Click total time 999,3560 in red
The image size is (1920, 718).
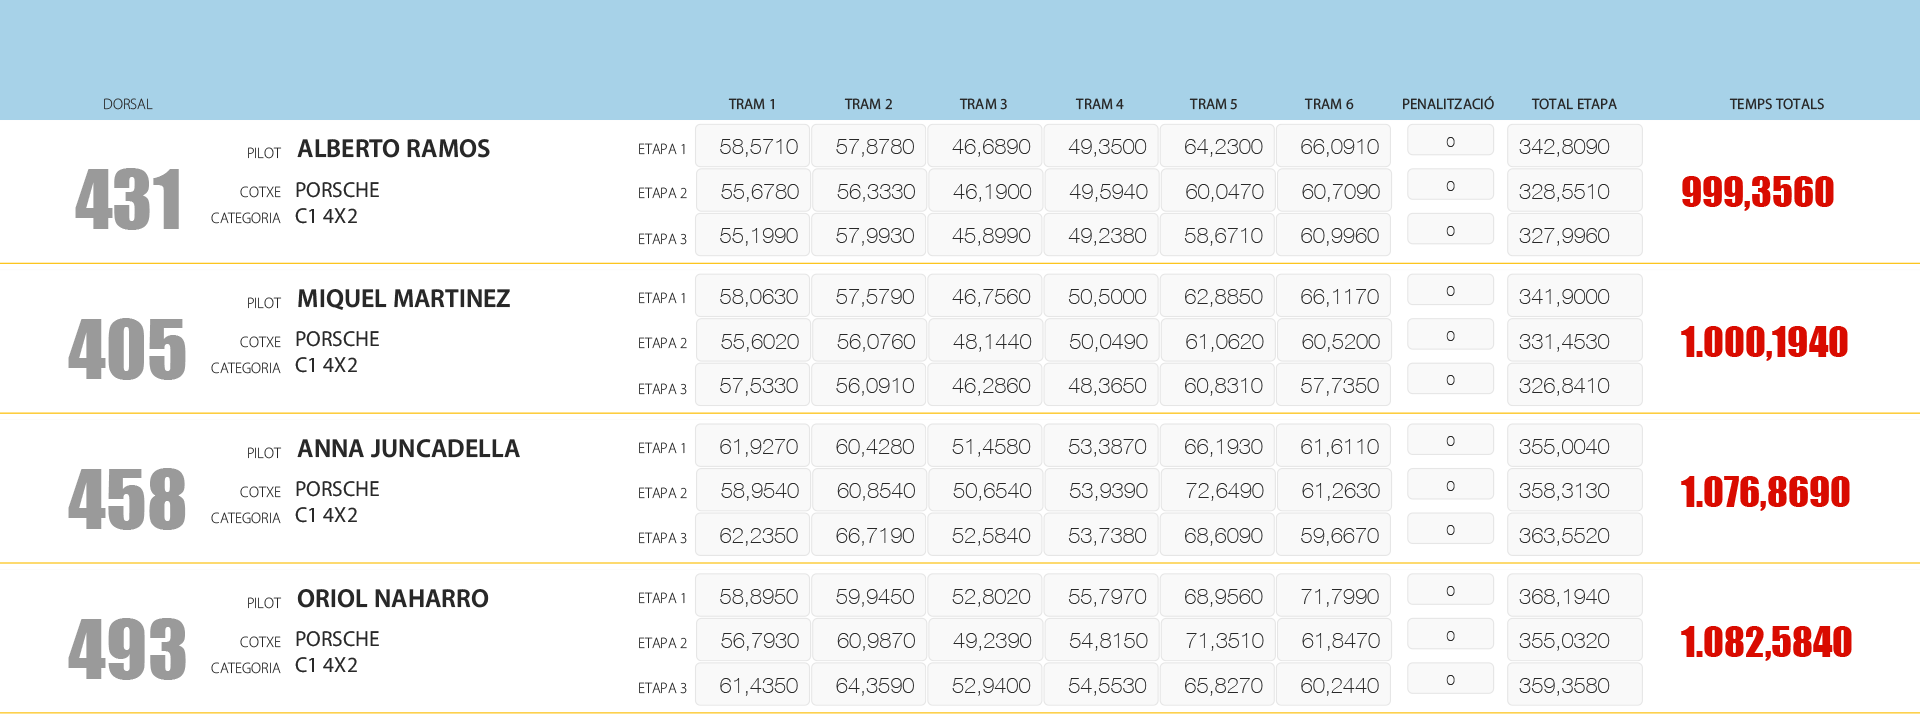[1757, 192]
